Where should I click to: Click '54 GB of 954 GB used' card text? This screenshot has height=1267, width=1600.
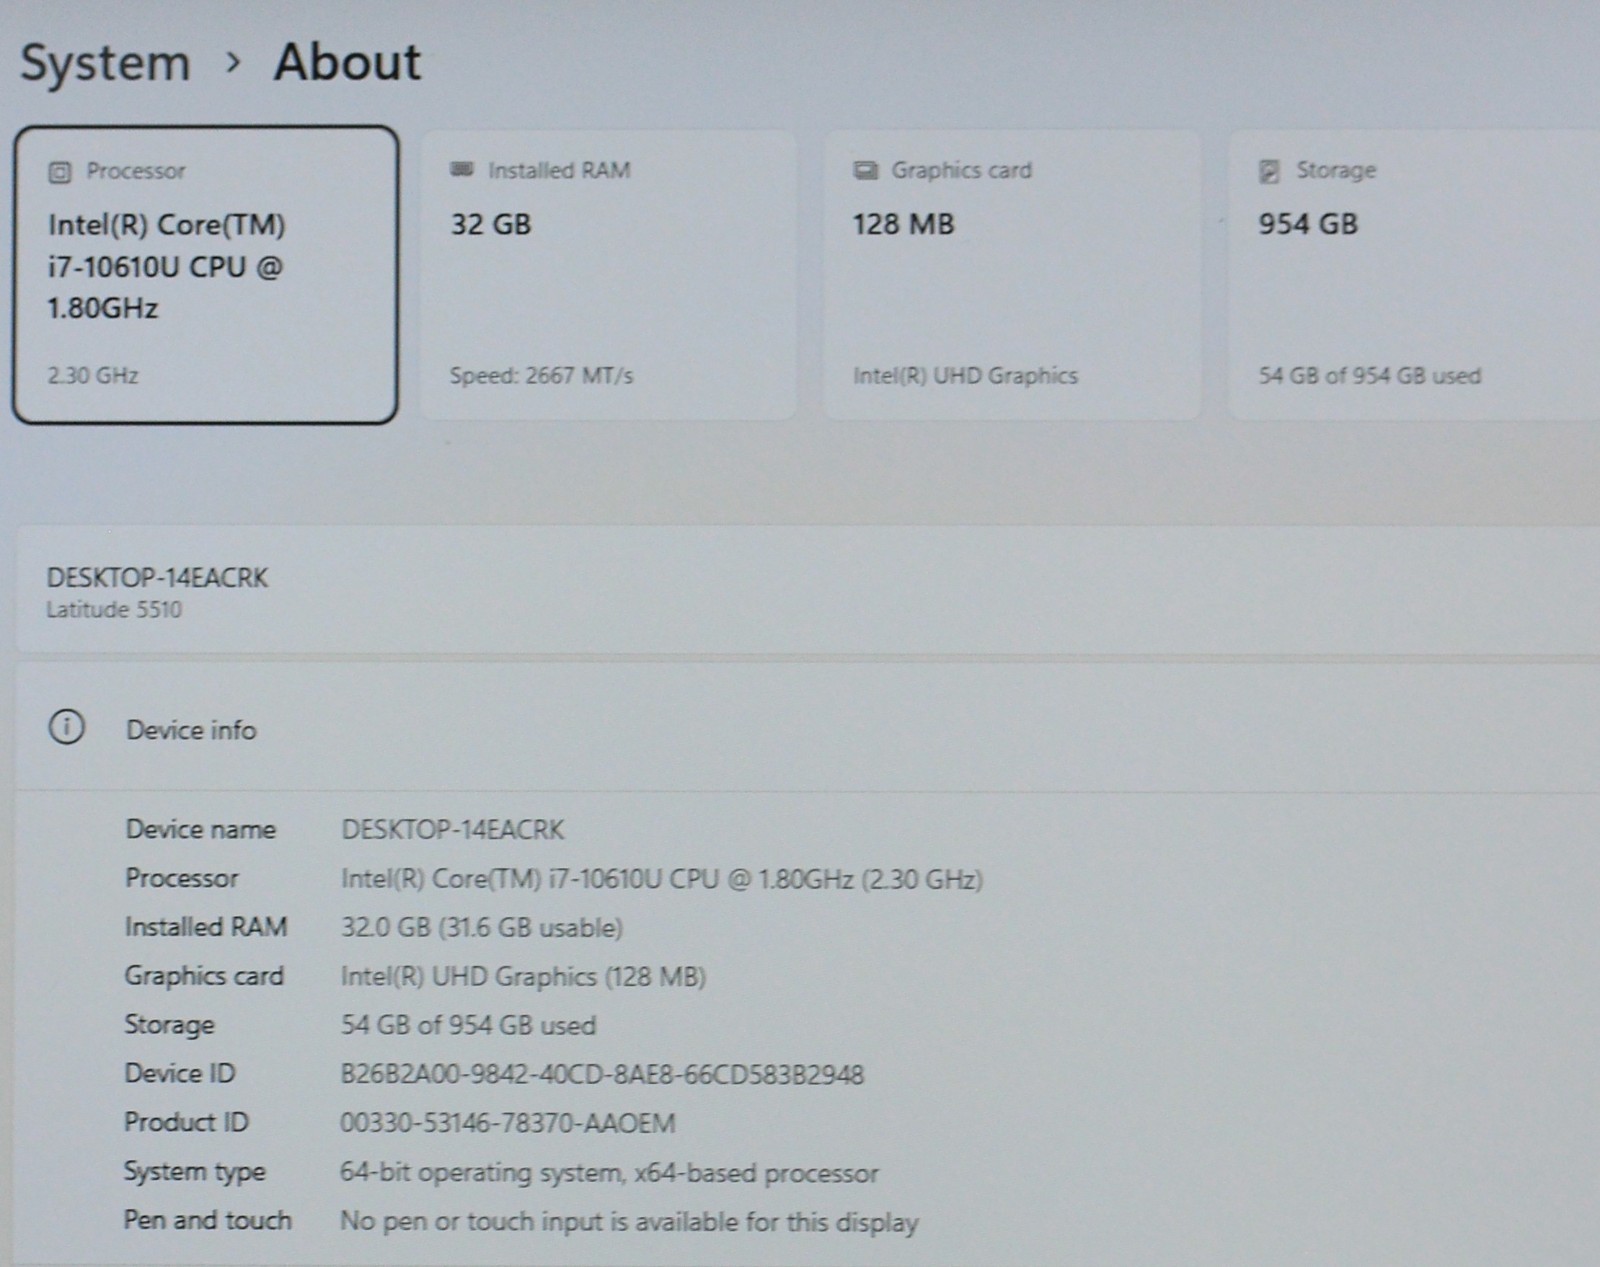pyautogui.click(x=1369, y=376)
